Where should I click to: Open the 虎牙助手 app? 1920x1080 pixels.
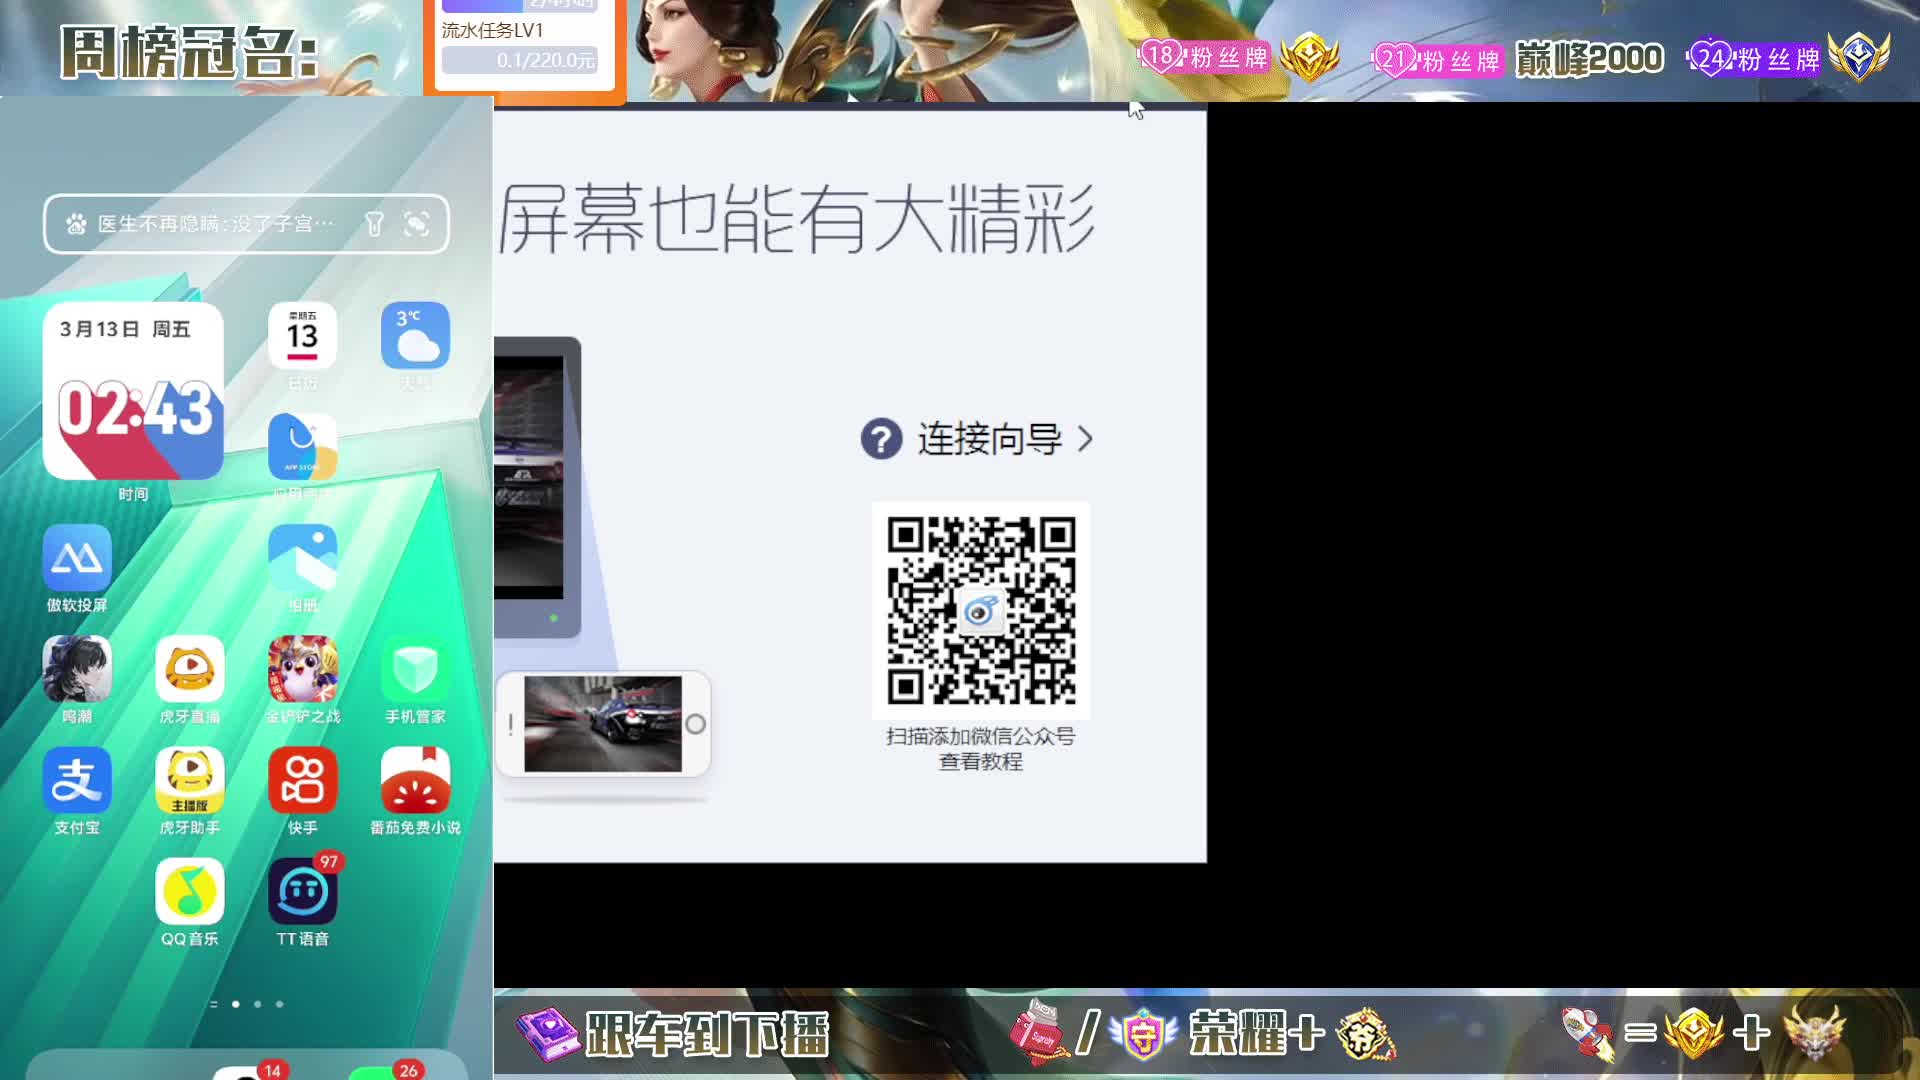189,781
